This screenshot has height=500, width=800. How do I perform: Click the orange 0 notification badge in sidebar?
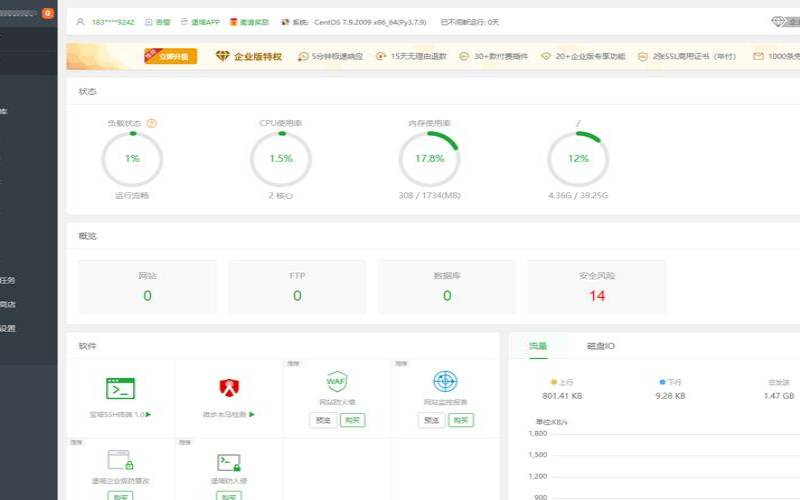(x=48, y=13)
